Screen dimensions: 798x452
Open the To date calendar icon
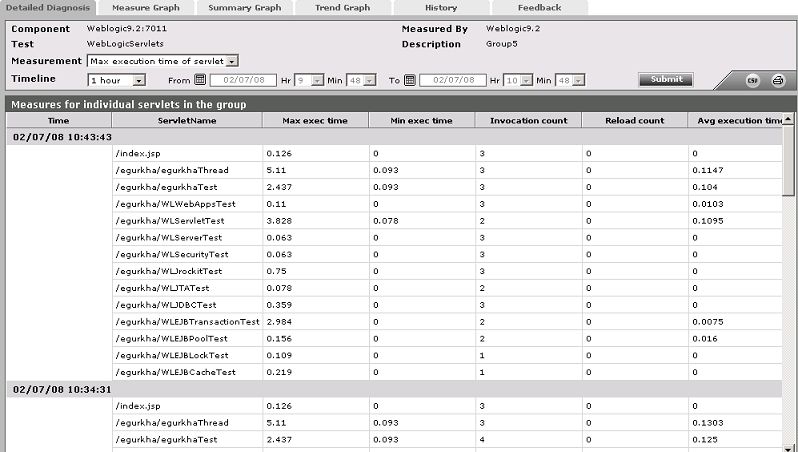pyautogui.click(x=410, y=80)
